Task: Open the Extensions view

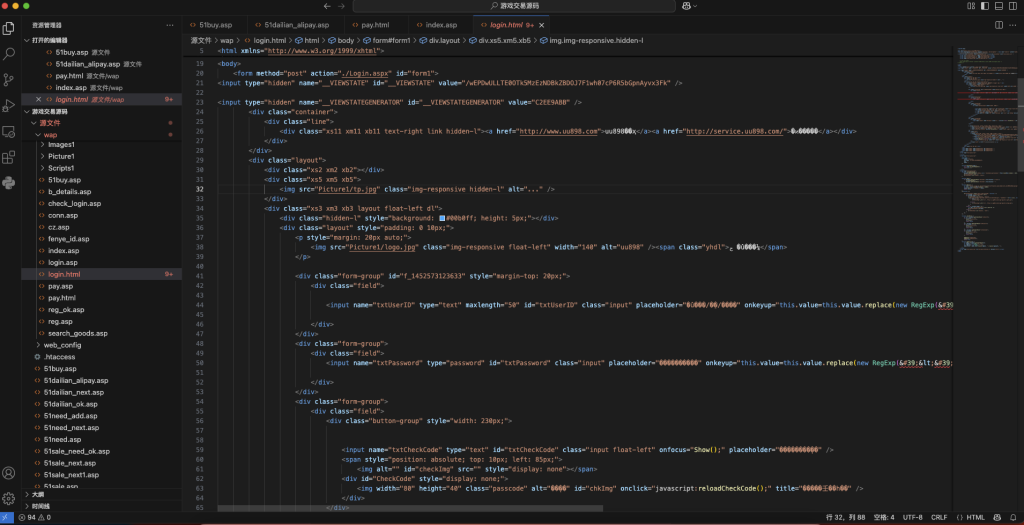Action: (8, 157)
